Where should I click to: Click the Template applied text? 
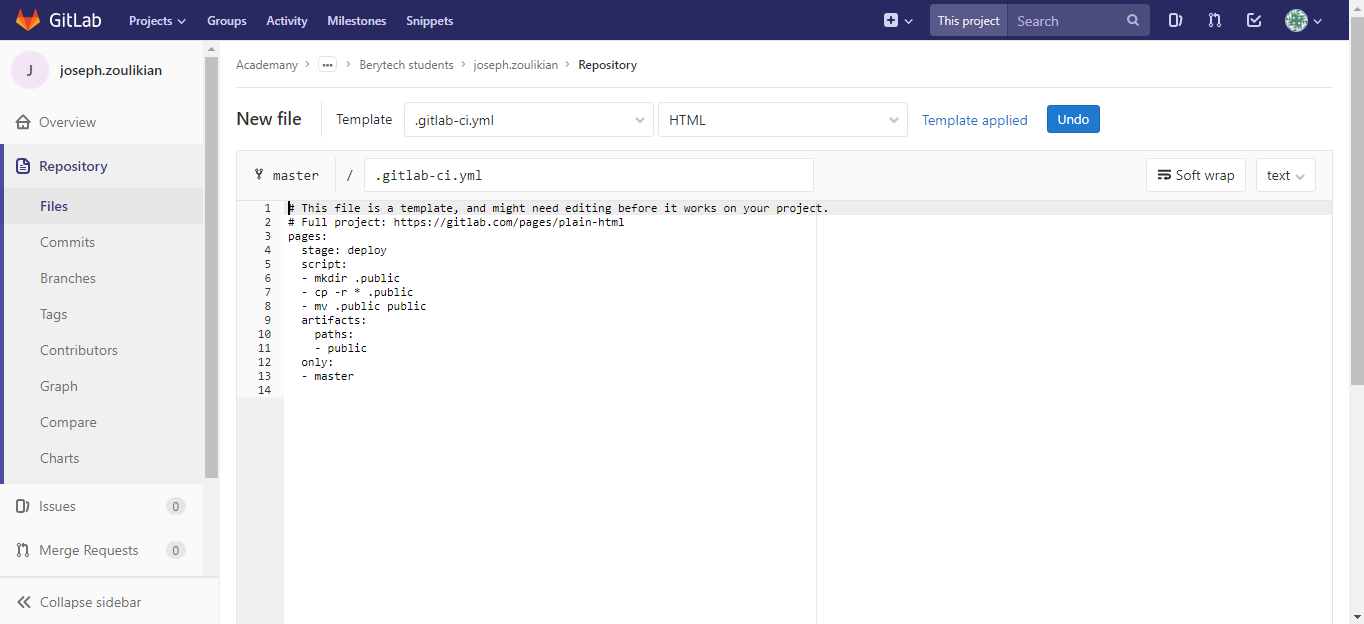click(x=975, y=120)
